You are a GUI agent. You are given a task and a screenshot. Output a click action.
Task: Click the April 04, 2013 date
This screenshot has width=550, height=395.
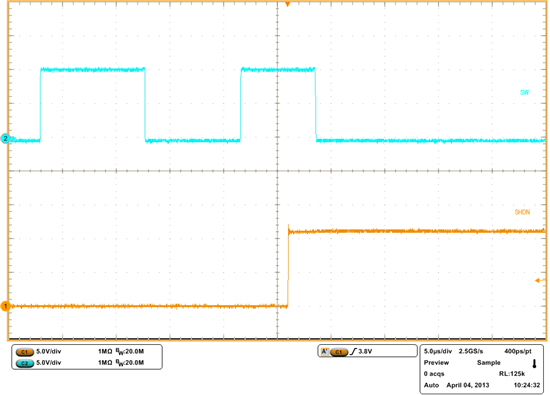468,385
